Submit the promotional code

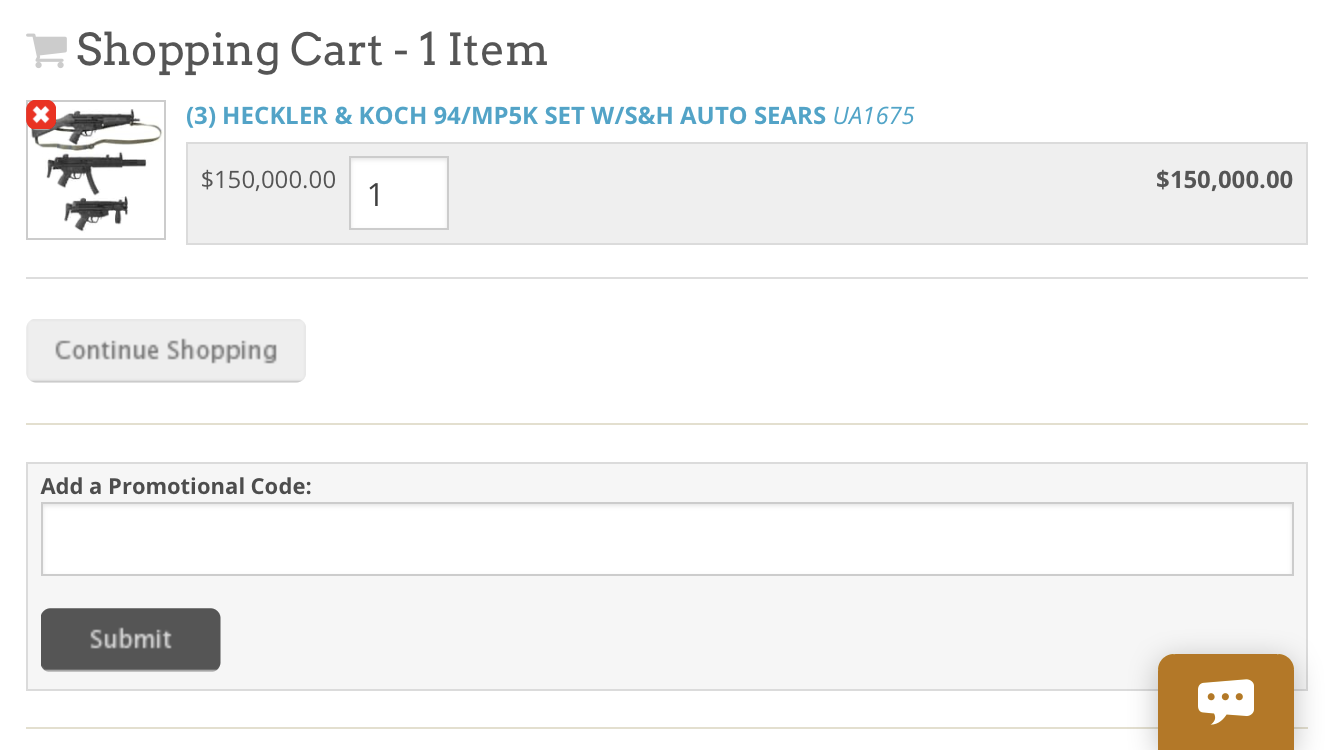(x=131, y=639)
